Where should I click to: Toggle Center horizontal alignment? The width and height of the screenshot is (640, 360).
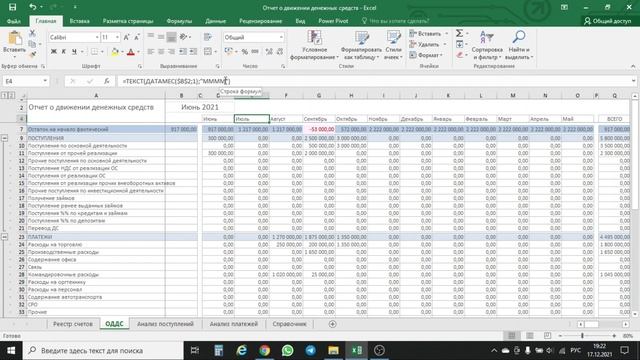pyautogui.click(x=161, y=51)
